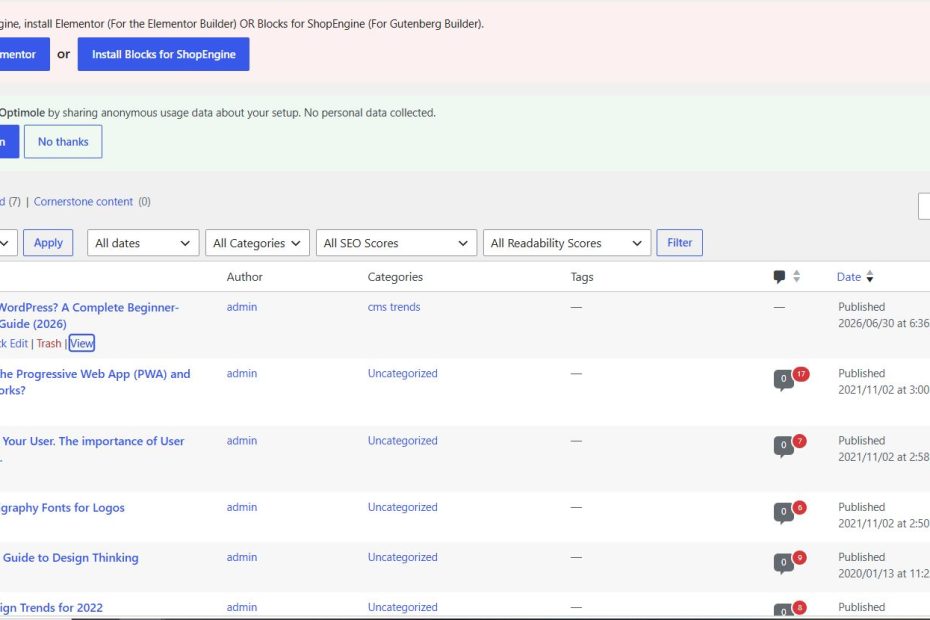
Task: Apply the selected bulk action
Action: 48,243
